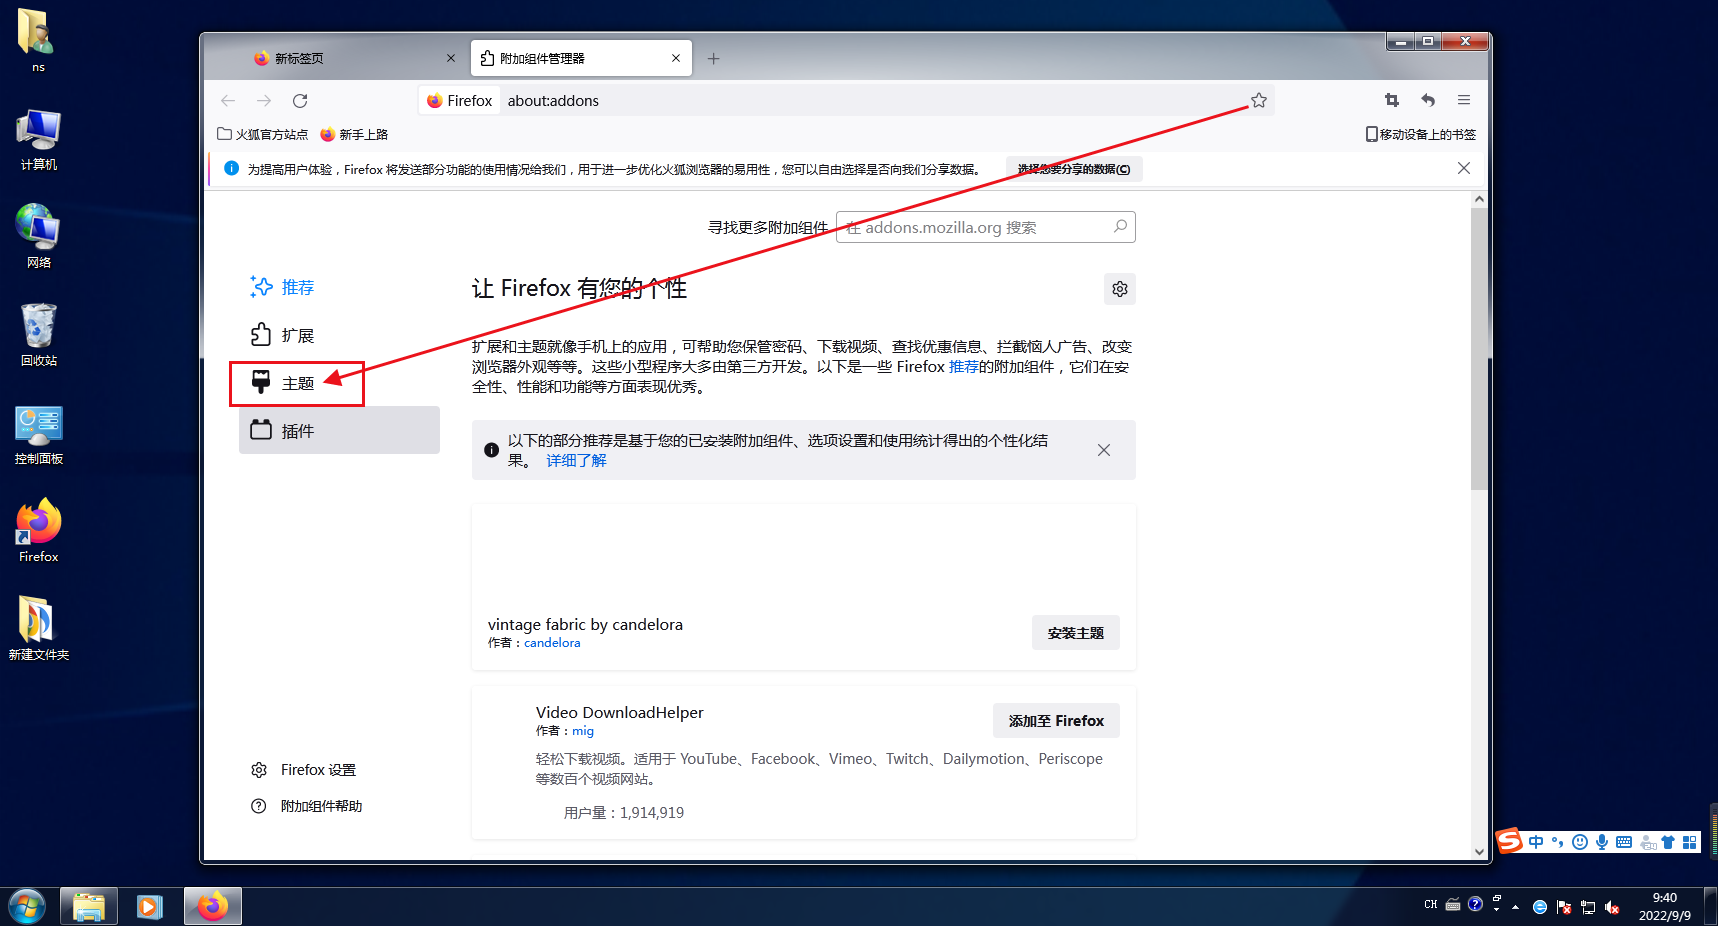The image size is (1718, 926).
Task: Open the Firefox hamburger menu
Action: [x=1464, y=100]
